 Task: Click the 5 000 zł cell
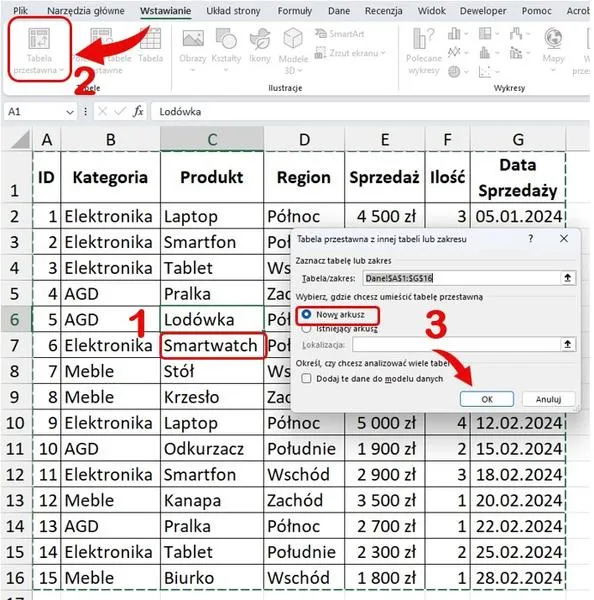click(385, 422)
